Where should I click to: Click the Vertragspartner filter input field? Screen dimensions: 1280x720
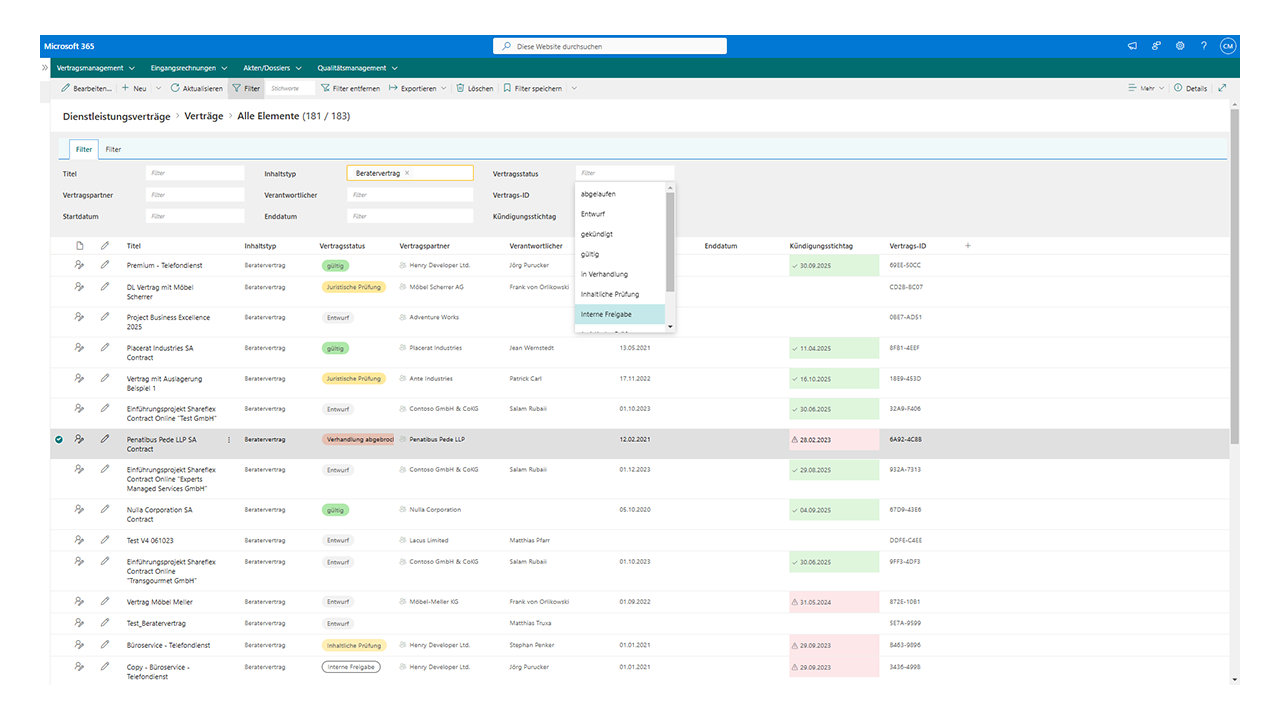tap(194, 195)
